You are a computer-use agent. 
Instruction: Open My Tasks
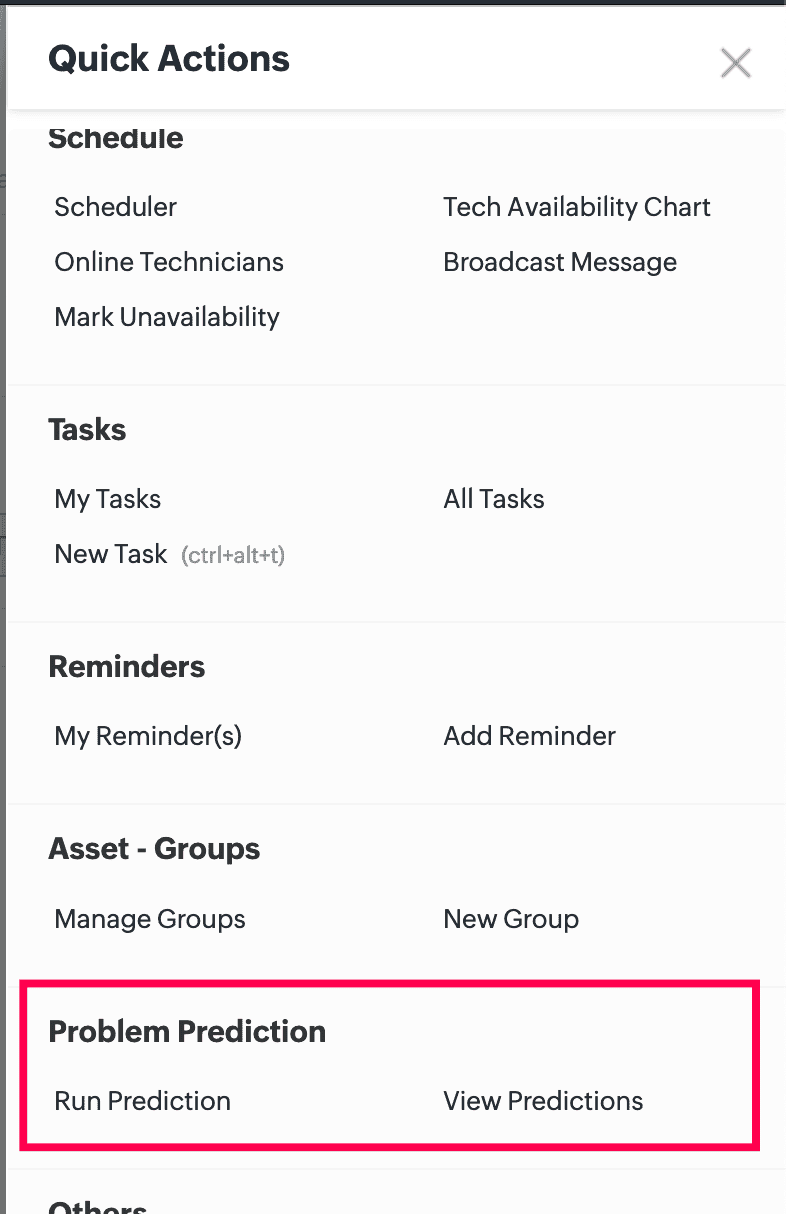[107, 499]
